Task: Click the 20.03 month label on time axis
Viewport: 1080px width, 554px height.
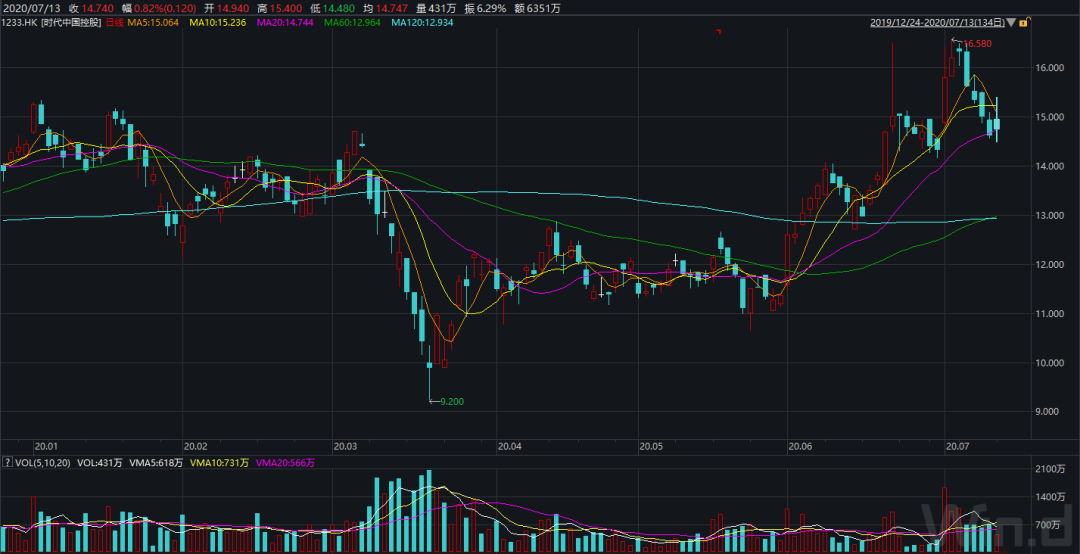Action: pyautogui.click(x=346, y=446)
